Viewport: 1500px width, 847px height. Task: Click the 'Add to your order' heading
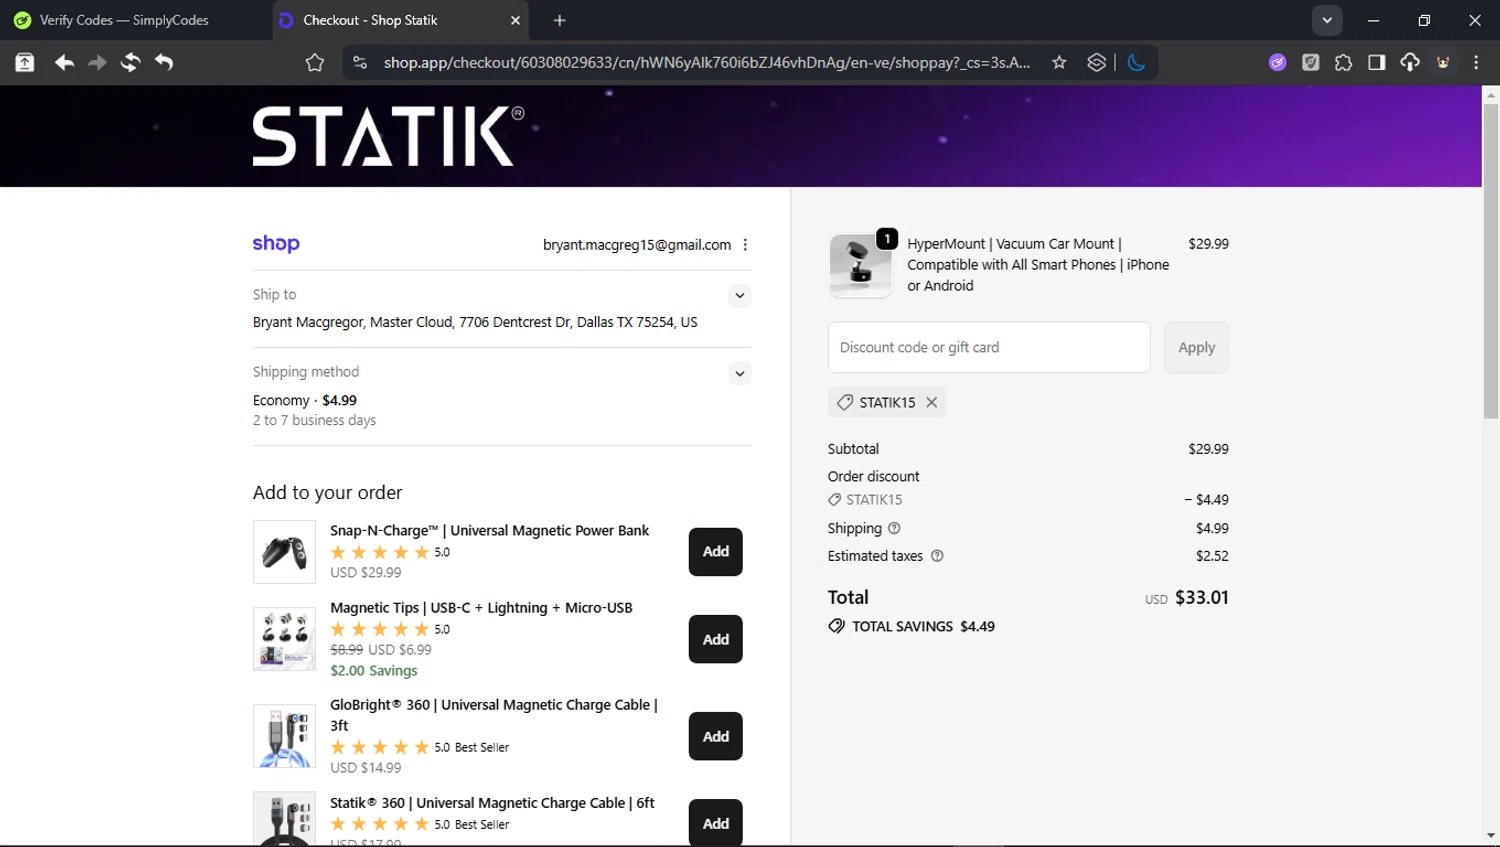[x=327, y=492]
